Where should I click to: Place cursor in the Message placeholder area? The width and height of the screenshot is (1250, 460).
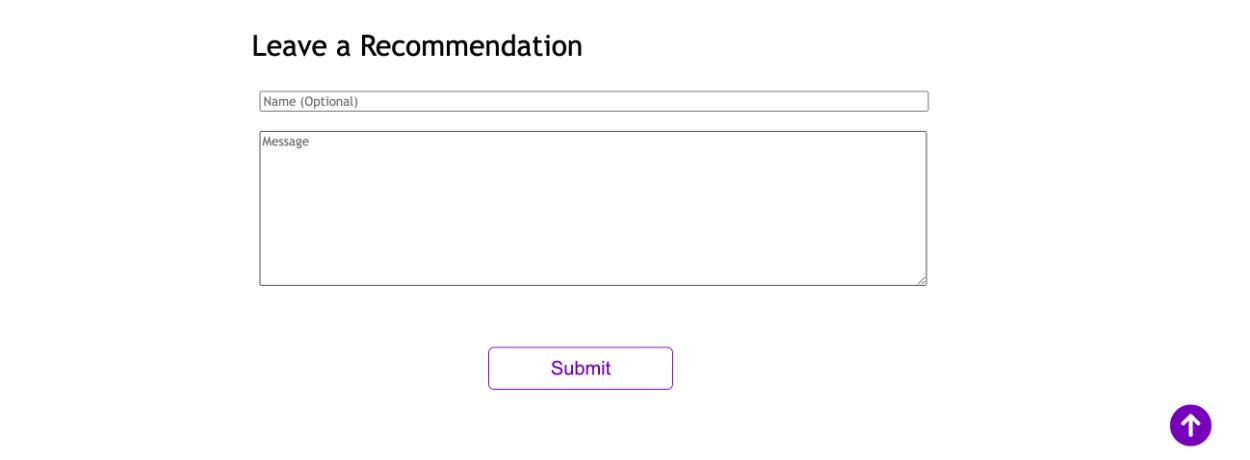(x=286, y=142)
